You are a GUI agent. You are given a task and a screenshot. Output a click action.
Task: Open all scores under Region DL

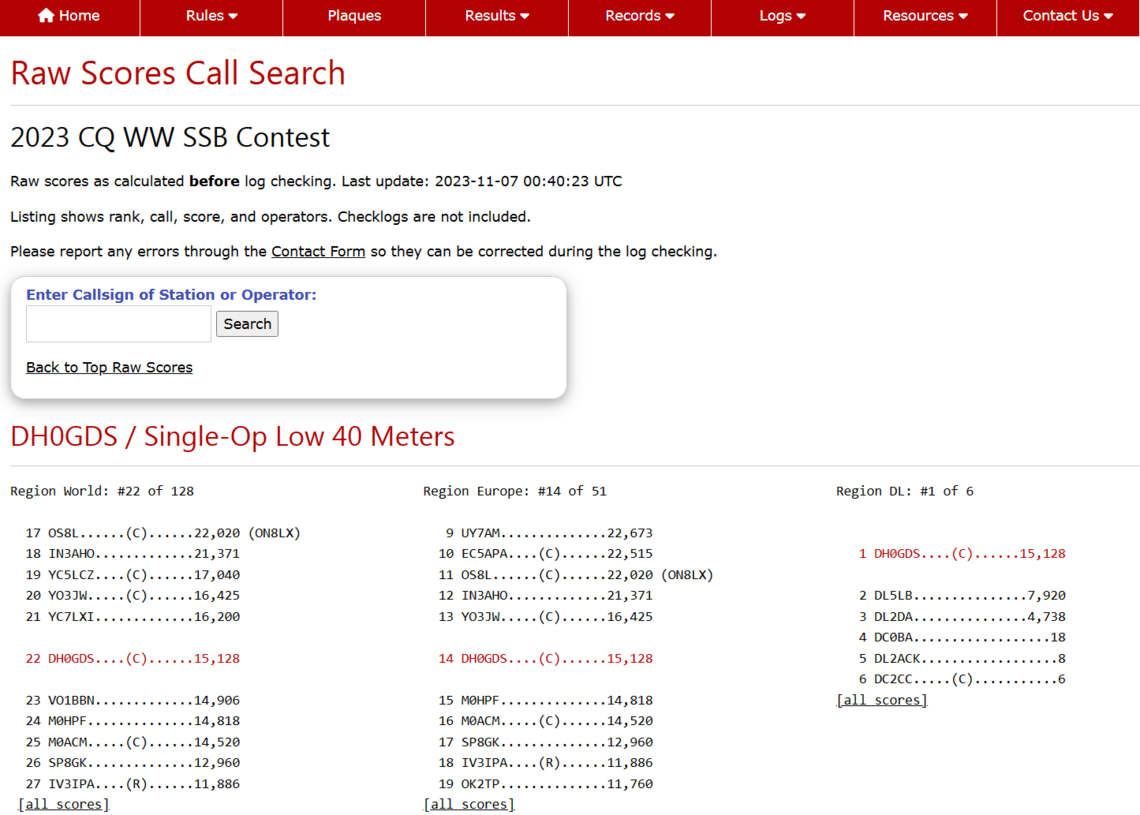coord(882,700)
